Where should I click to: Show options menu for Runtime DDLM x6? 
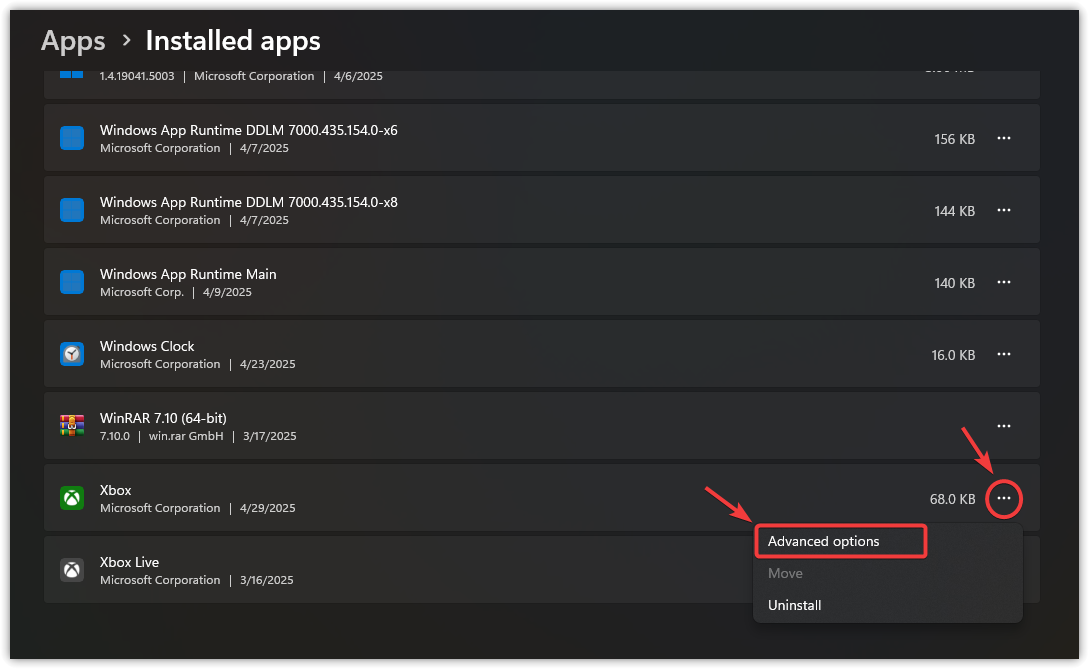(x=1004, y=138)
